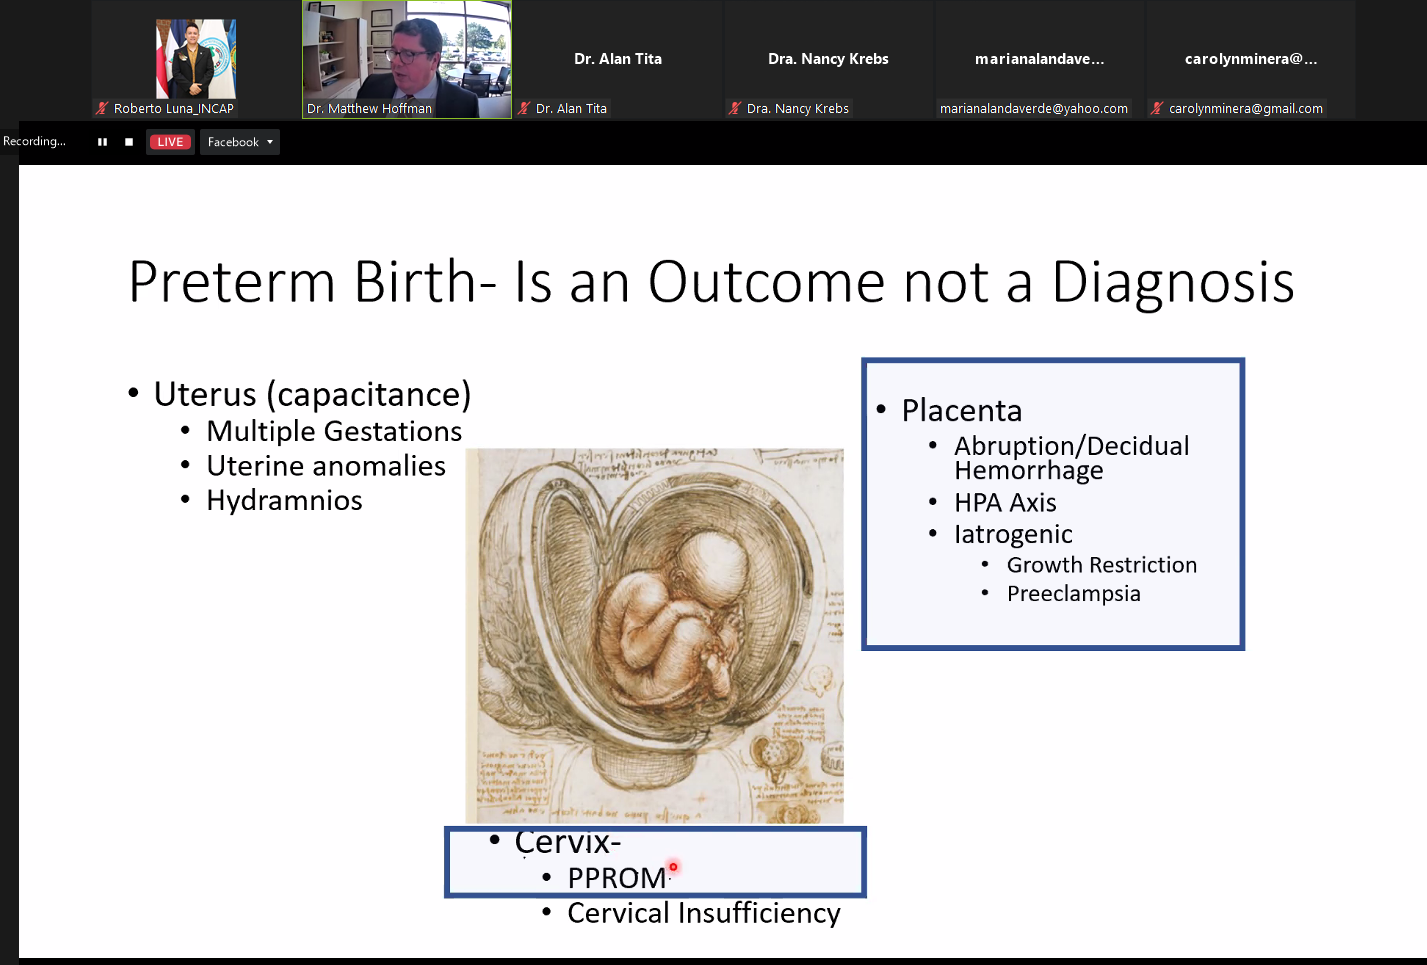The image size is (1427, 965).
Task: Click muted mic icon beside Dra. Nancy Krebs
Action: (735, 108)
